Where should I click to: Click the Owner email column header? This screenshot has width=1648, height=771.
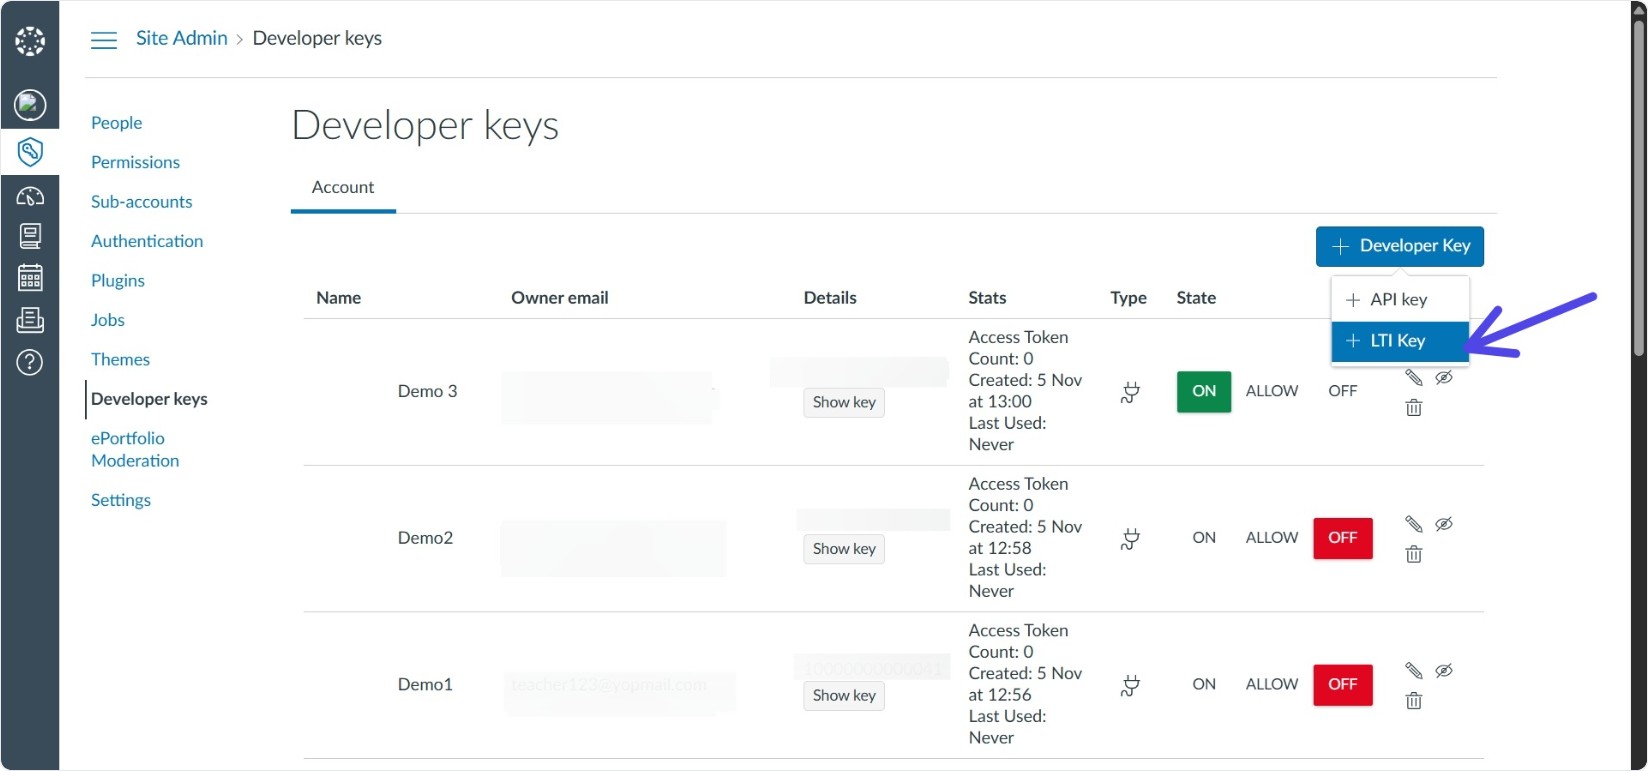[560, 298]
